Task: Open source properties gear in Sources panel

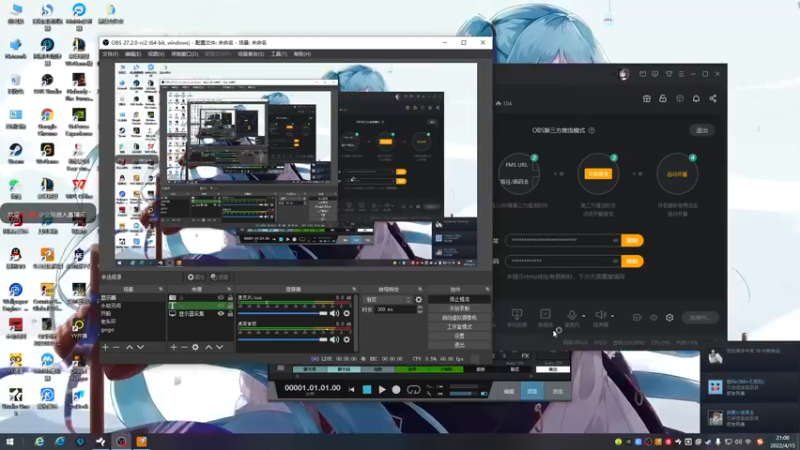Action: 195,347
